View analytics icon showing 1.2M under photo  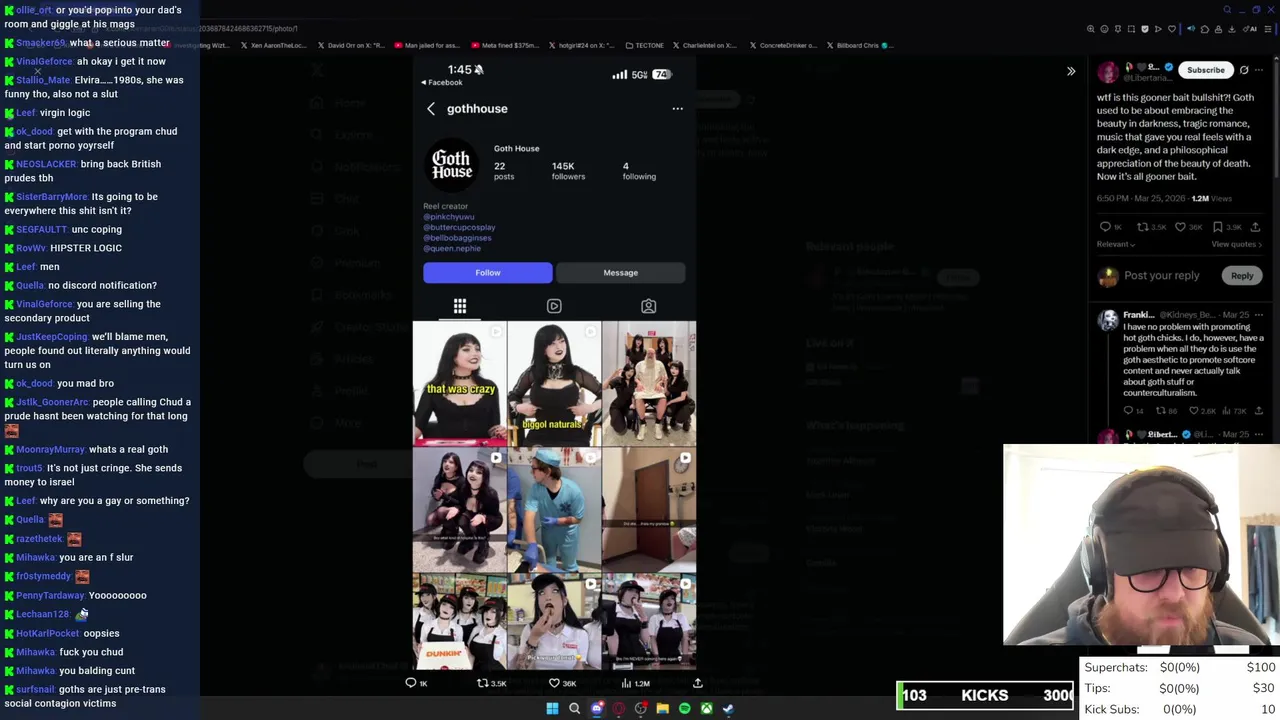635,683
